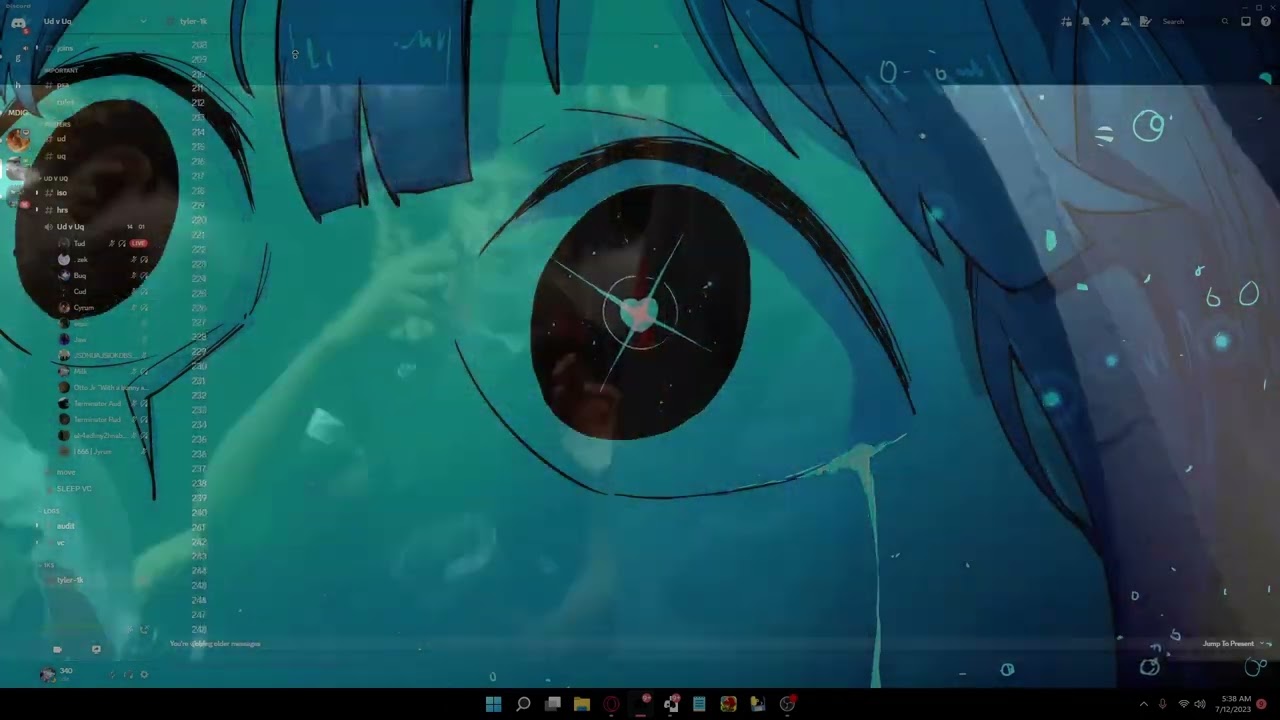Screen dimensions: 1280x720
Task: Select user Terminator Rud in voice list
Action: (x=97, y=419)
